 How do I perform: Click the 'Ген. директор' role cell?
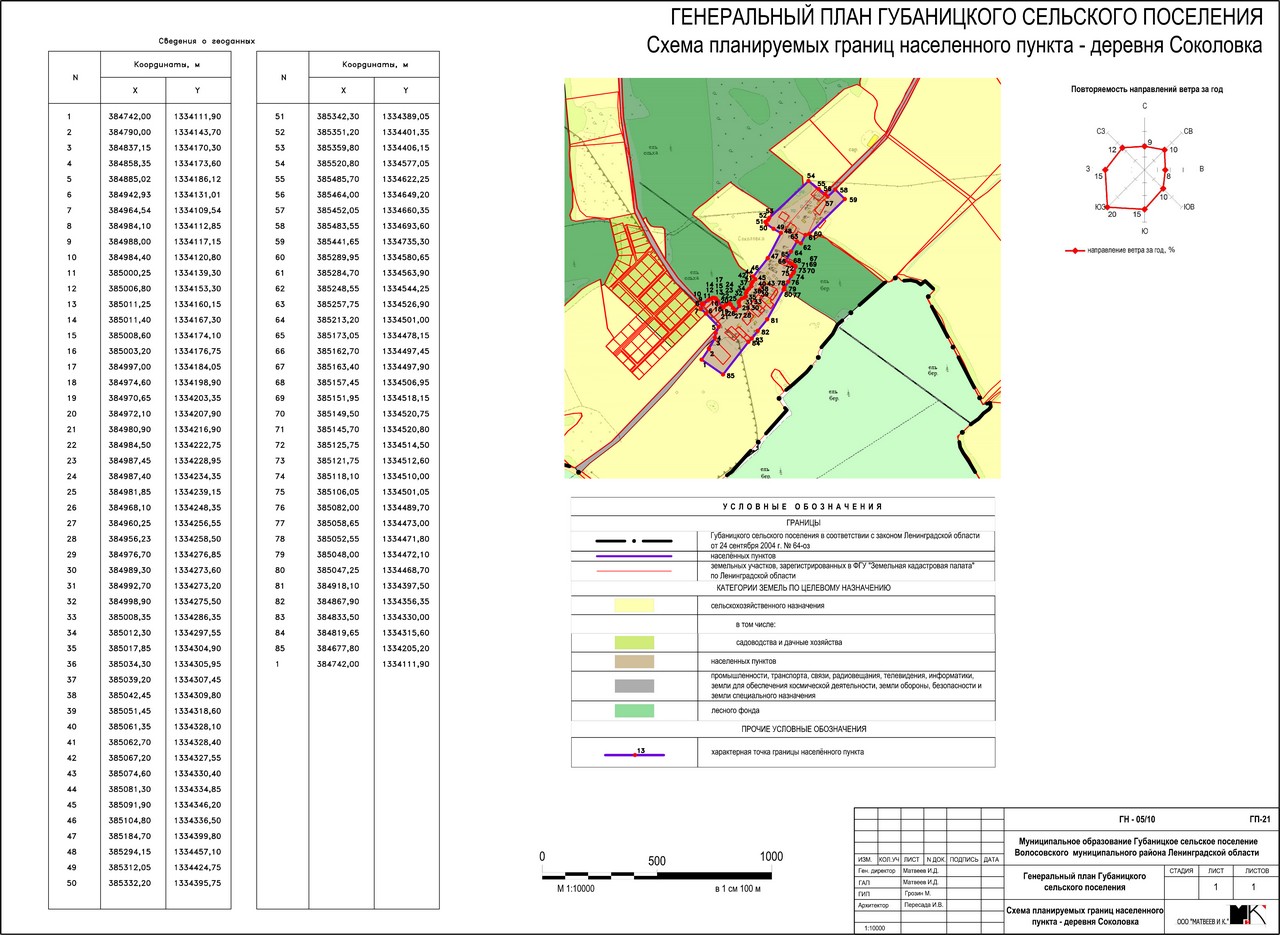click(x=876, y=871)
